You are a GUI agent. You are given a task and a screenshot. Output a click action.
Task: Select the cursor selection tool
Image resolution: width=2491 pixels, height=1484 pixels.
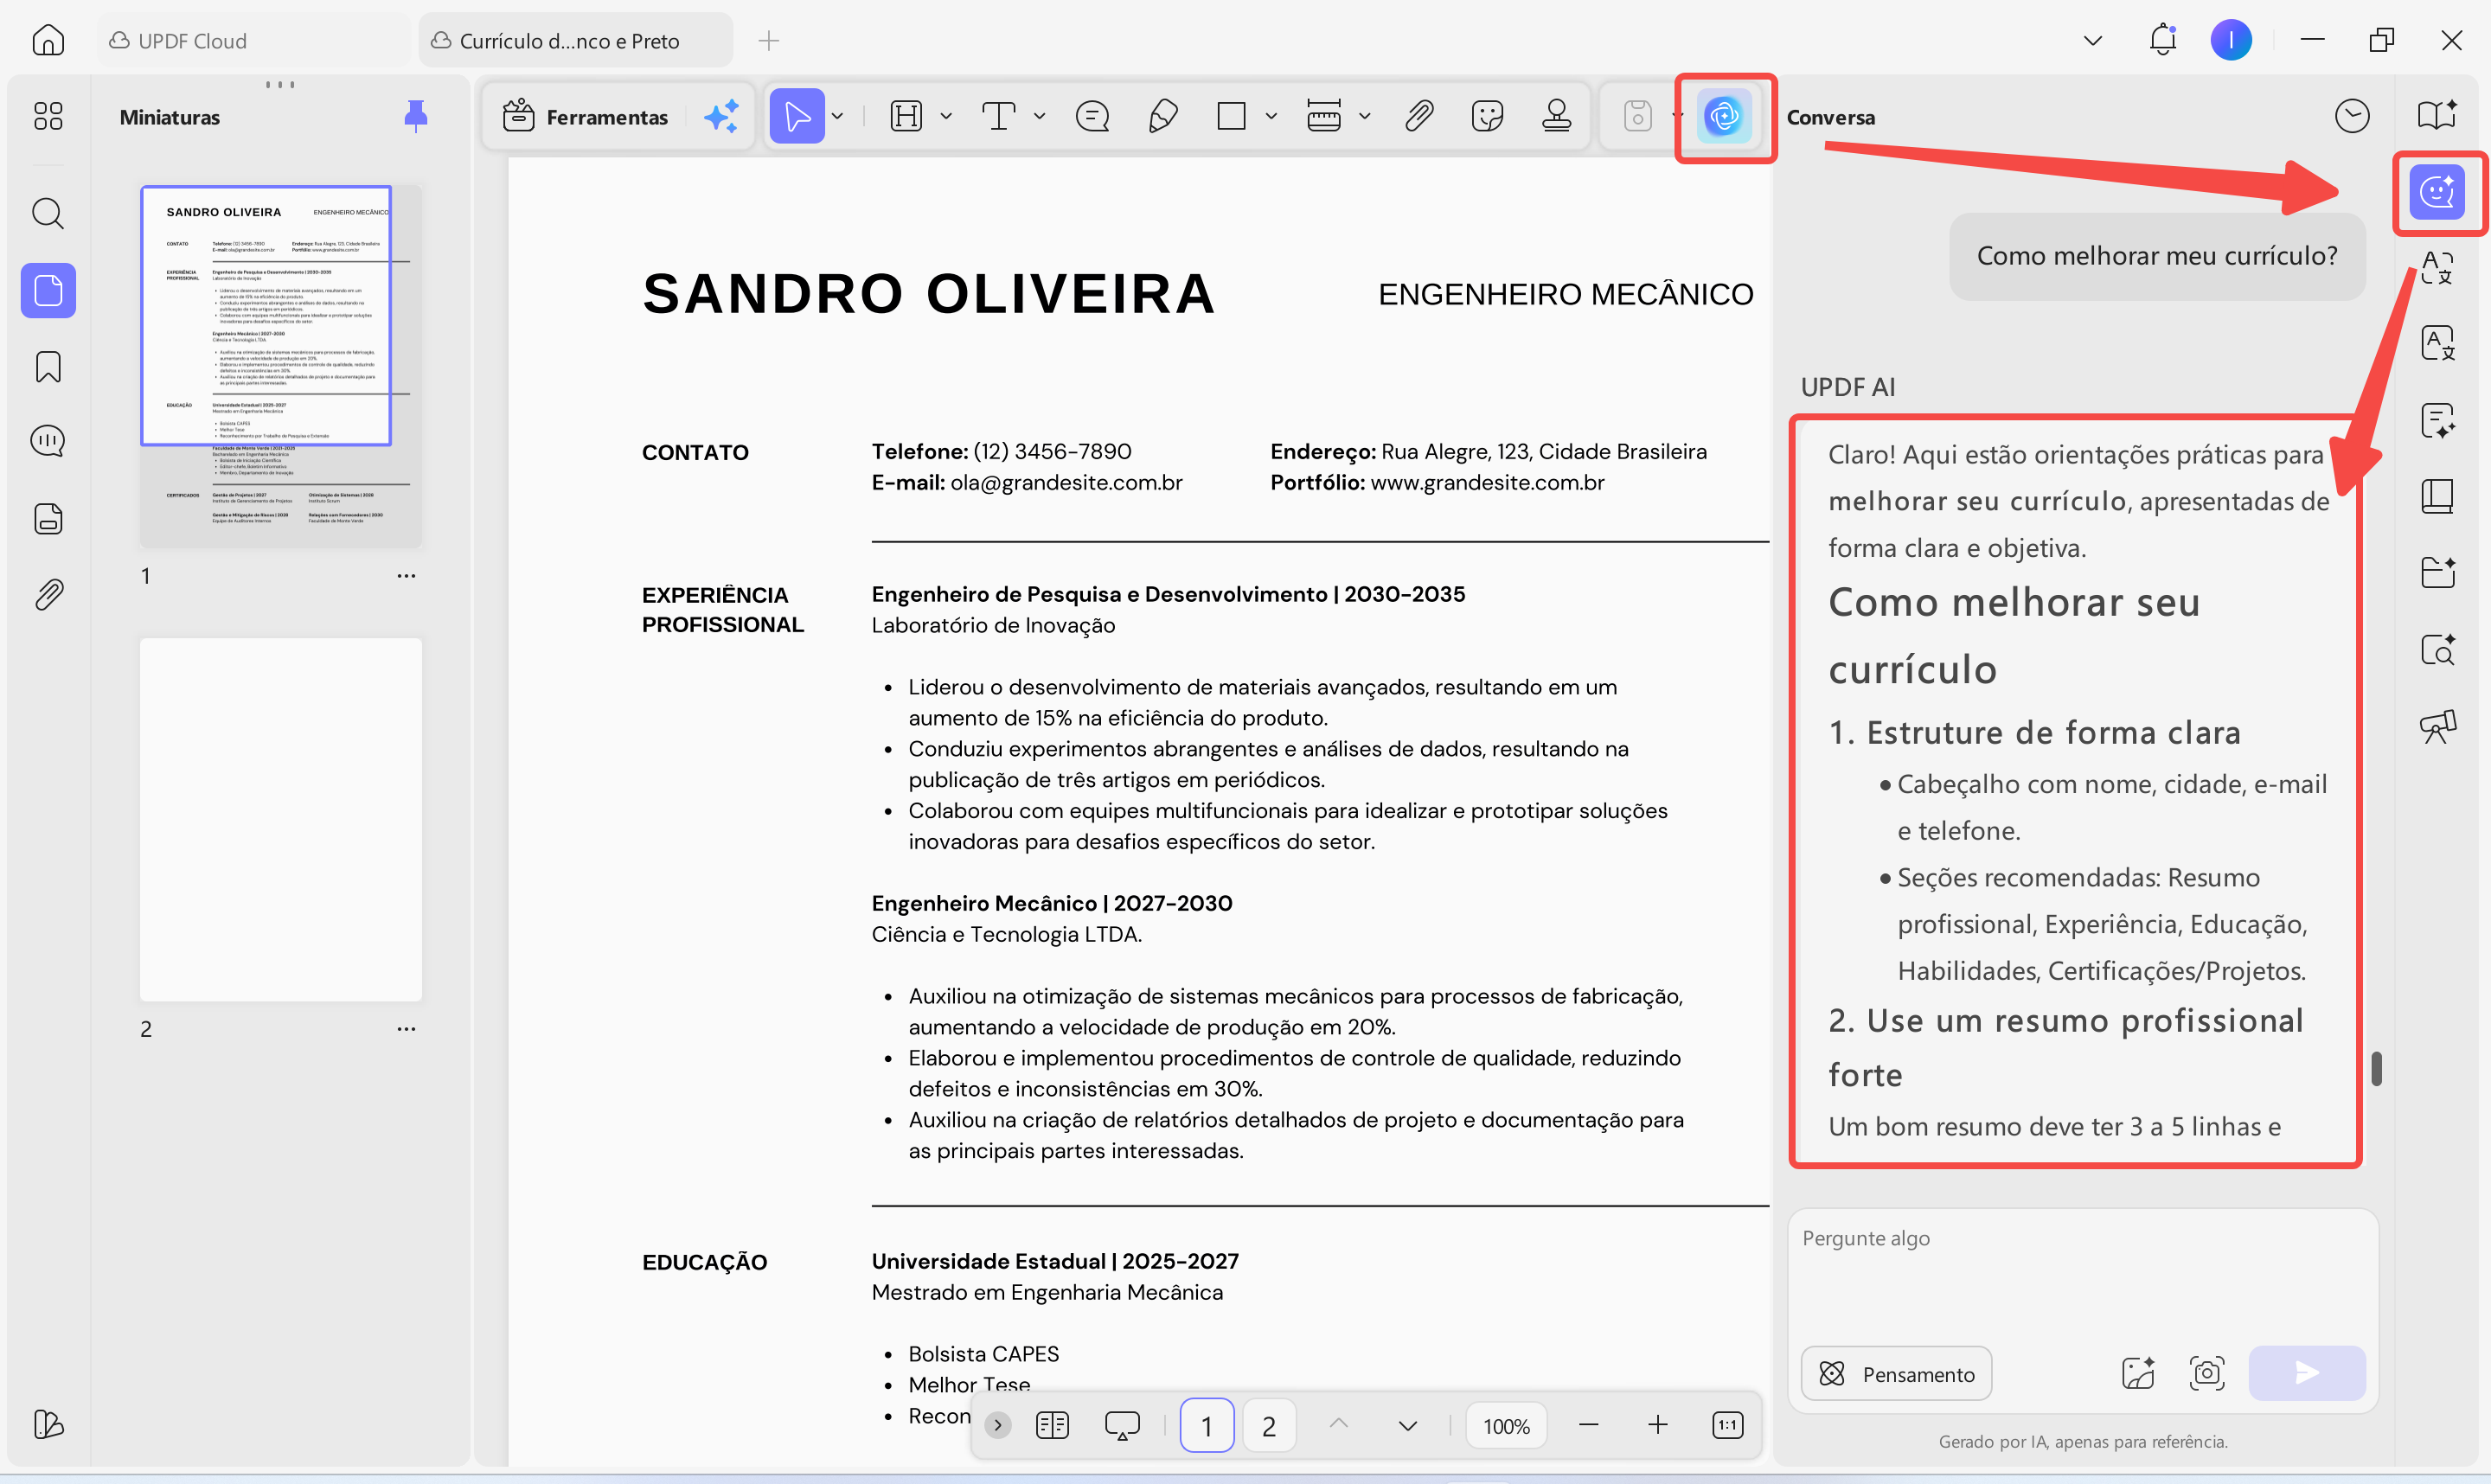click(797, 116)
